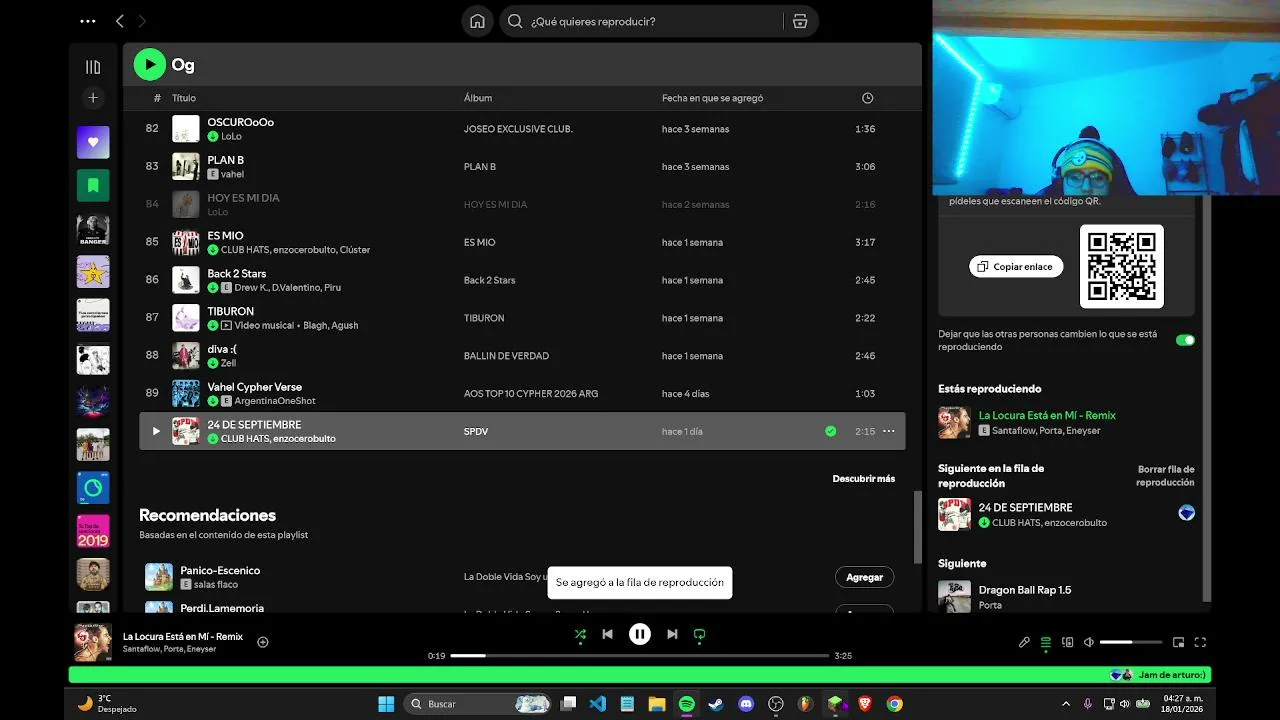Skip to the previous track
Image resolution: width=1280 pixels, height=720 pixels.
pos(607,634)
